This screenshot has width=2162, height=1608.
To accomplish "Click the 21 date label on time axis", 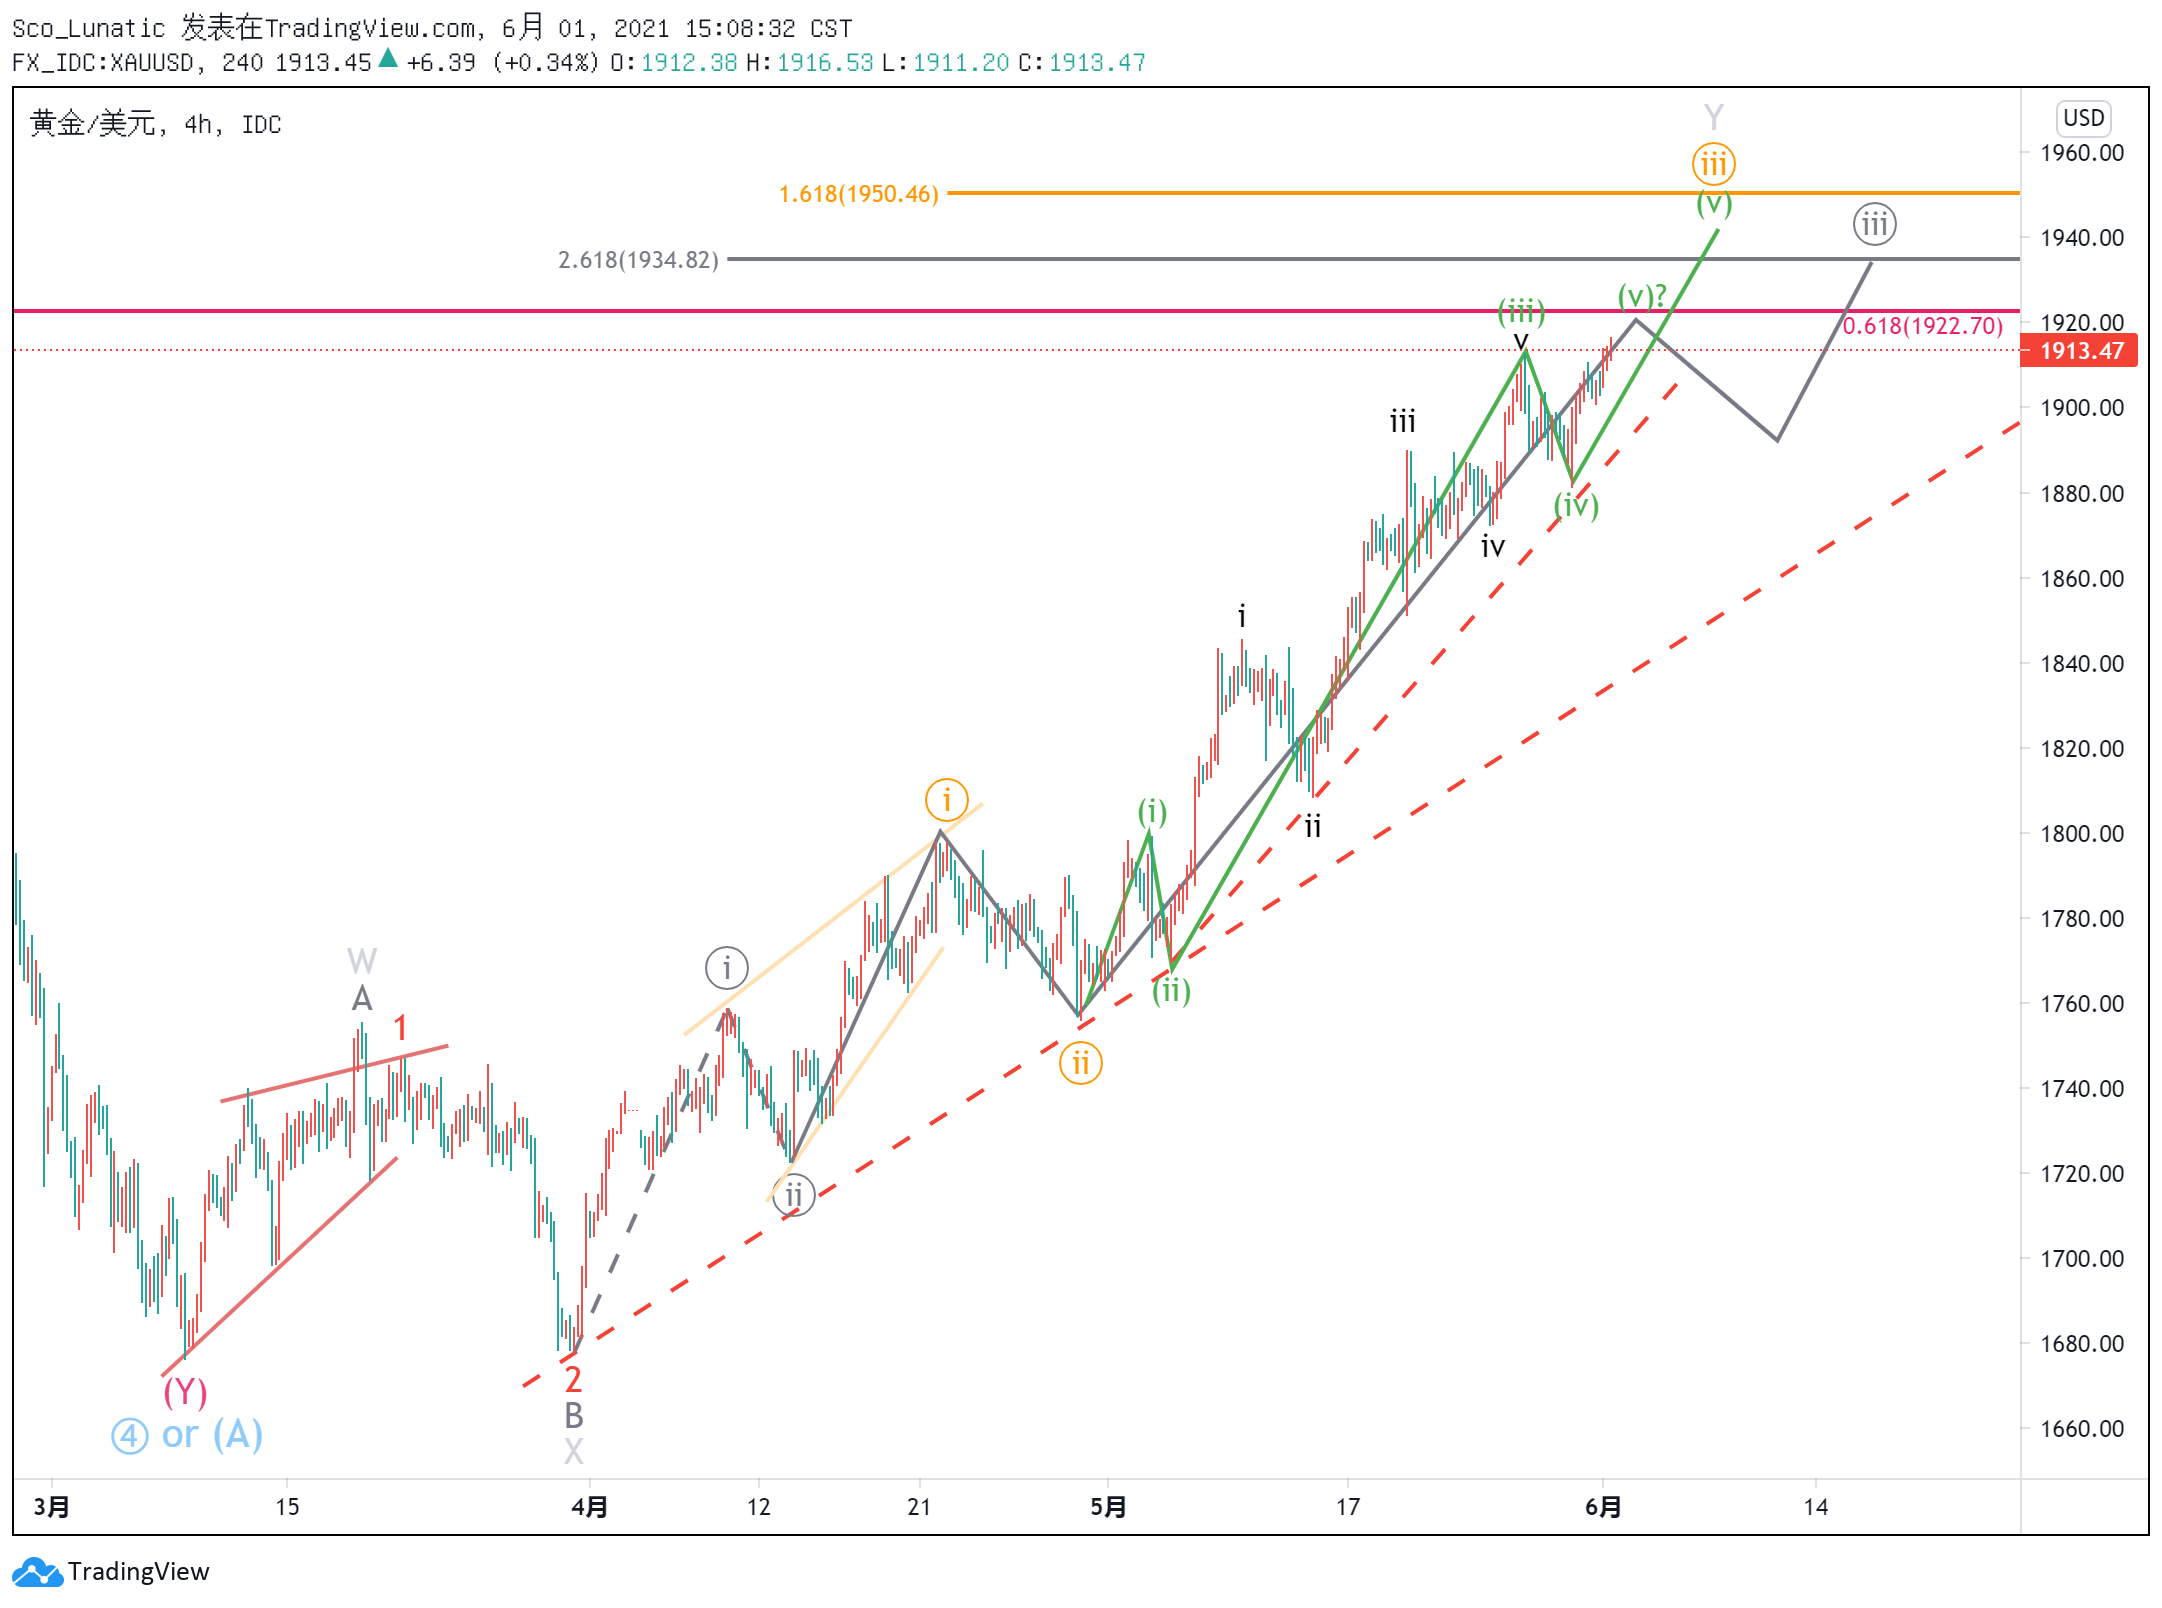I will (919, 1507).
